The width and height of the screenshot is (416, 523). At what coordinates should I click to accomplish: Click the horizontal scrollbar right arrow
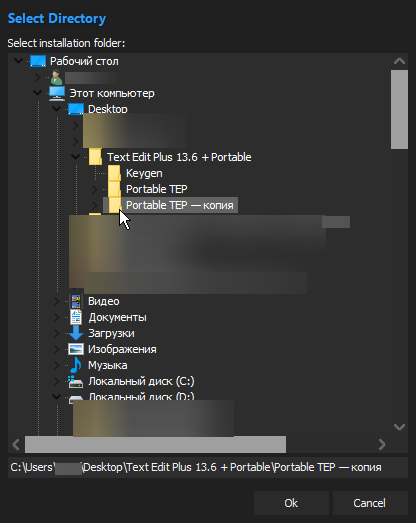click(382, 444)
